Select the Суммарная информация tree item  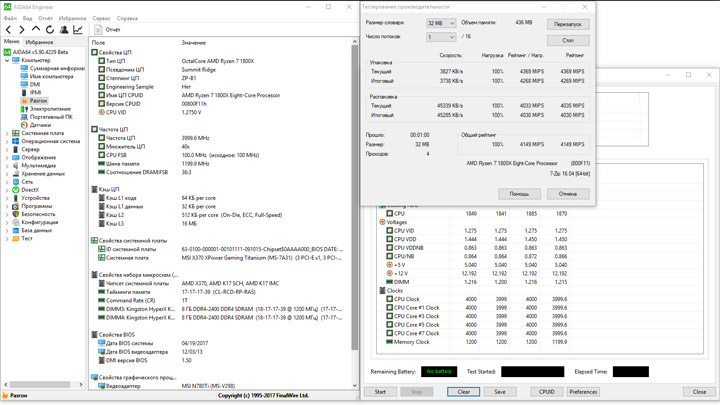pos(57,68)
